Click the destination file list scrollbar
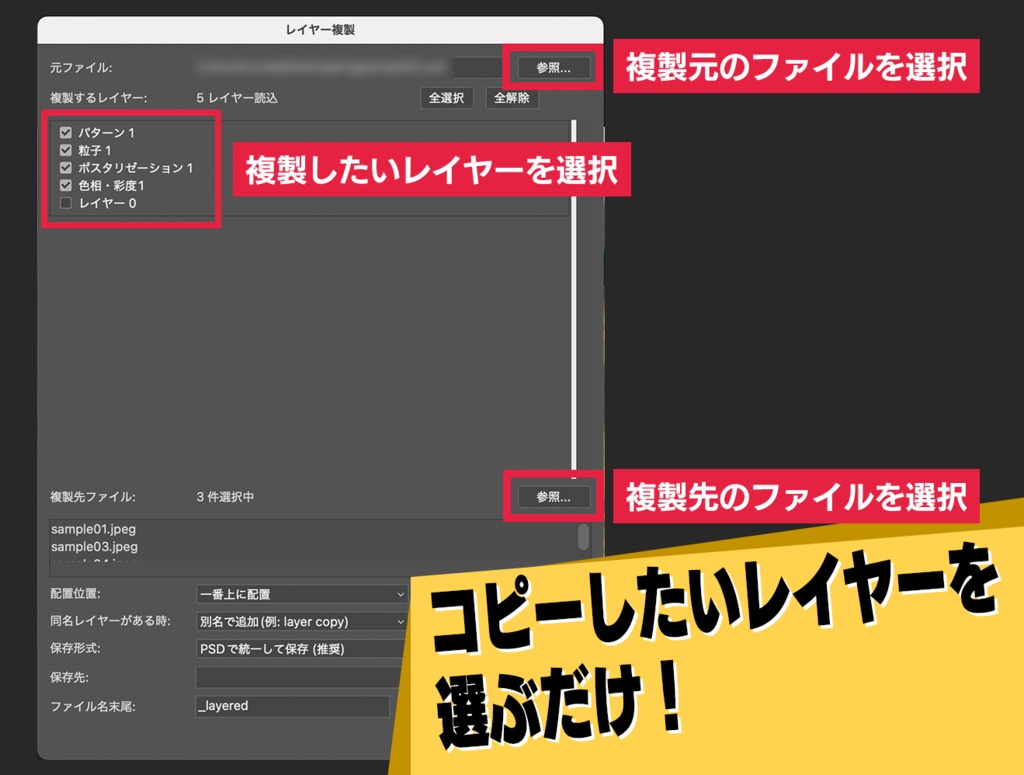Image resolution: width=1024 pixels, height=775 pixels. 583,537
